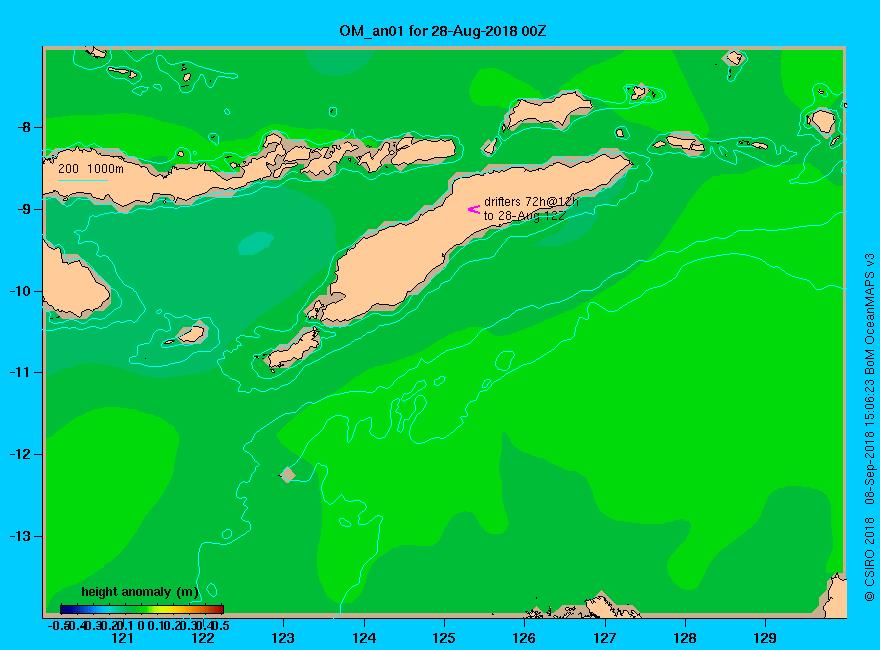Click the title 'OM_an01 for 28-Aug-2018 00Z'

coord(442,31)
